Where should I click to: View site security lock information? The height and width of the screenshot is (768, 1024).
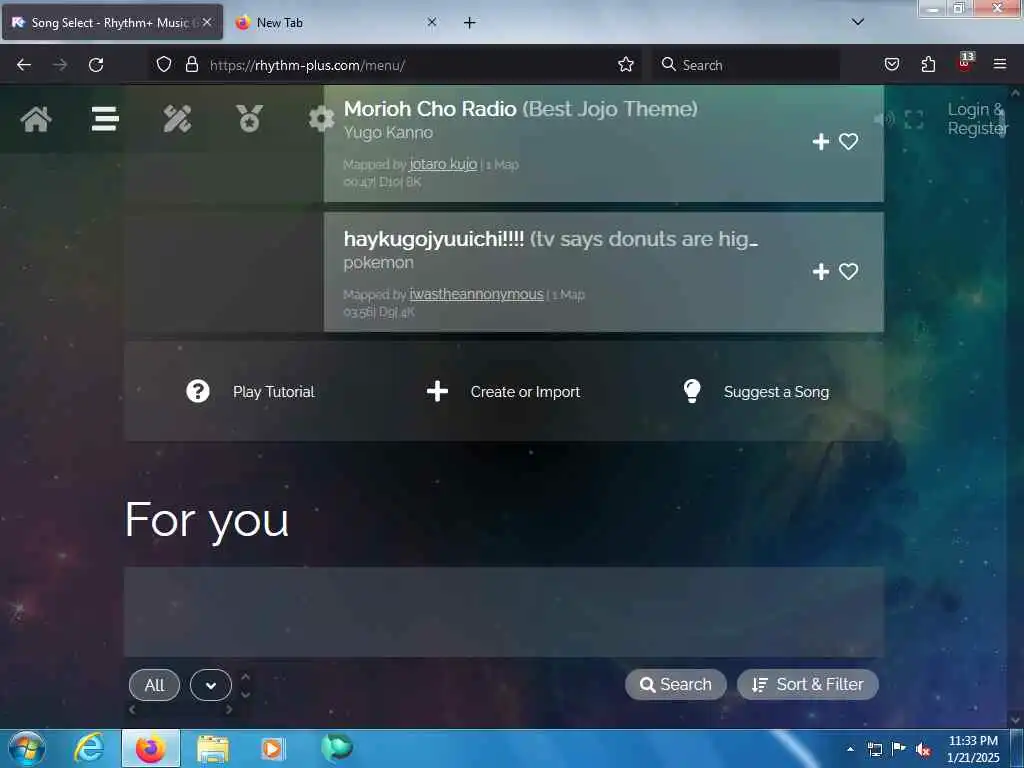point(191,65)
